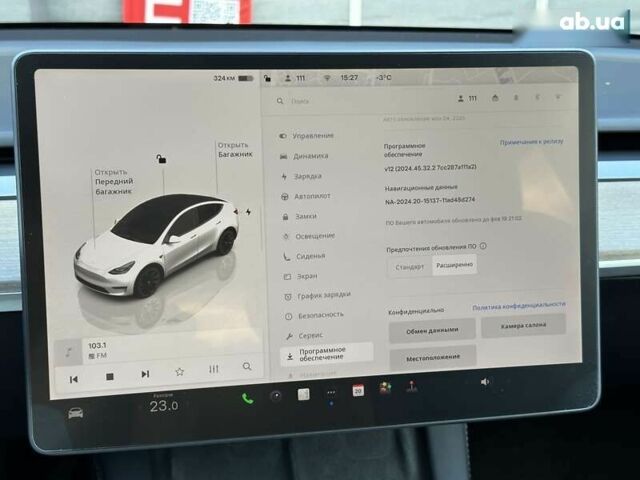This screenshot has height=480, width=640.
Task: Favorite the current station with star
Action: (179, 372)
